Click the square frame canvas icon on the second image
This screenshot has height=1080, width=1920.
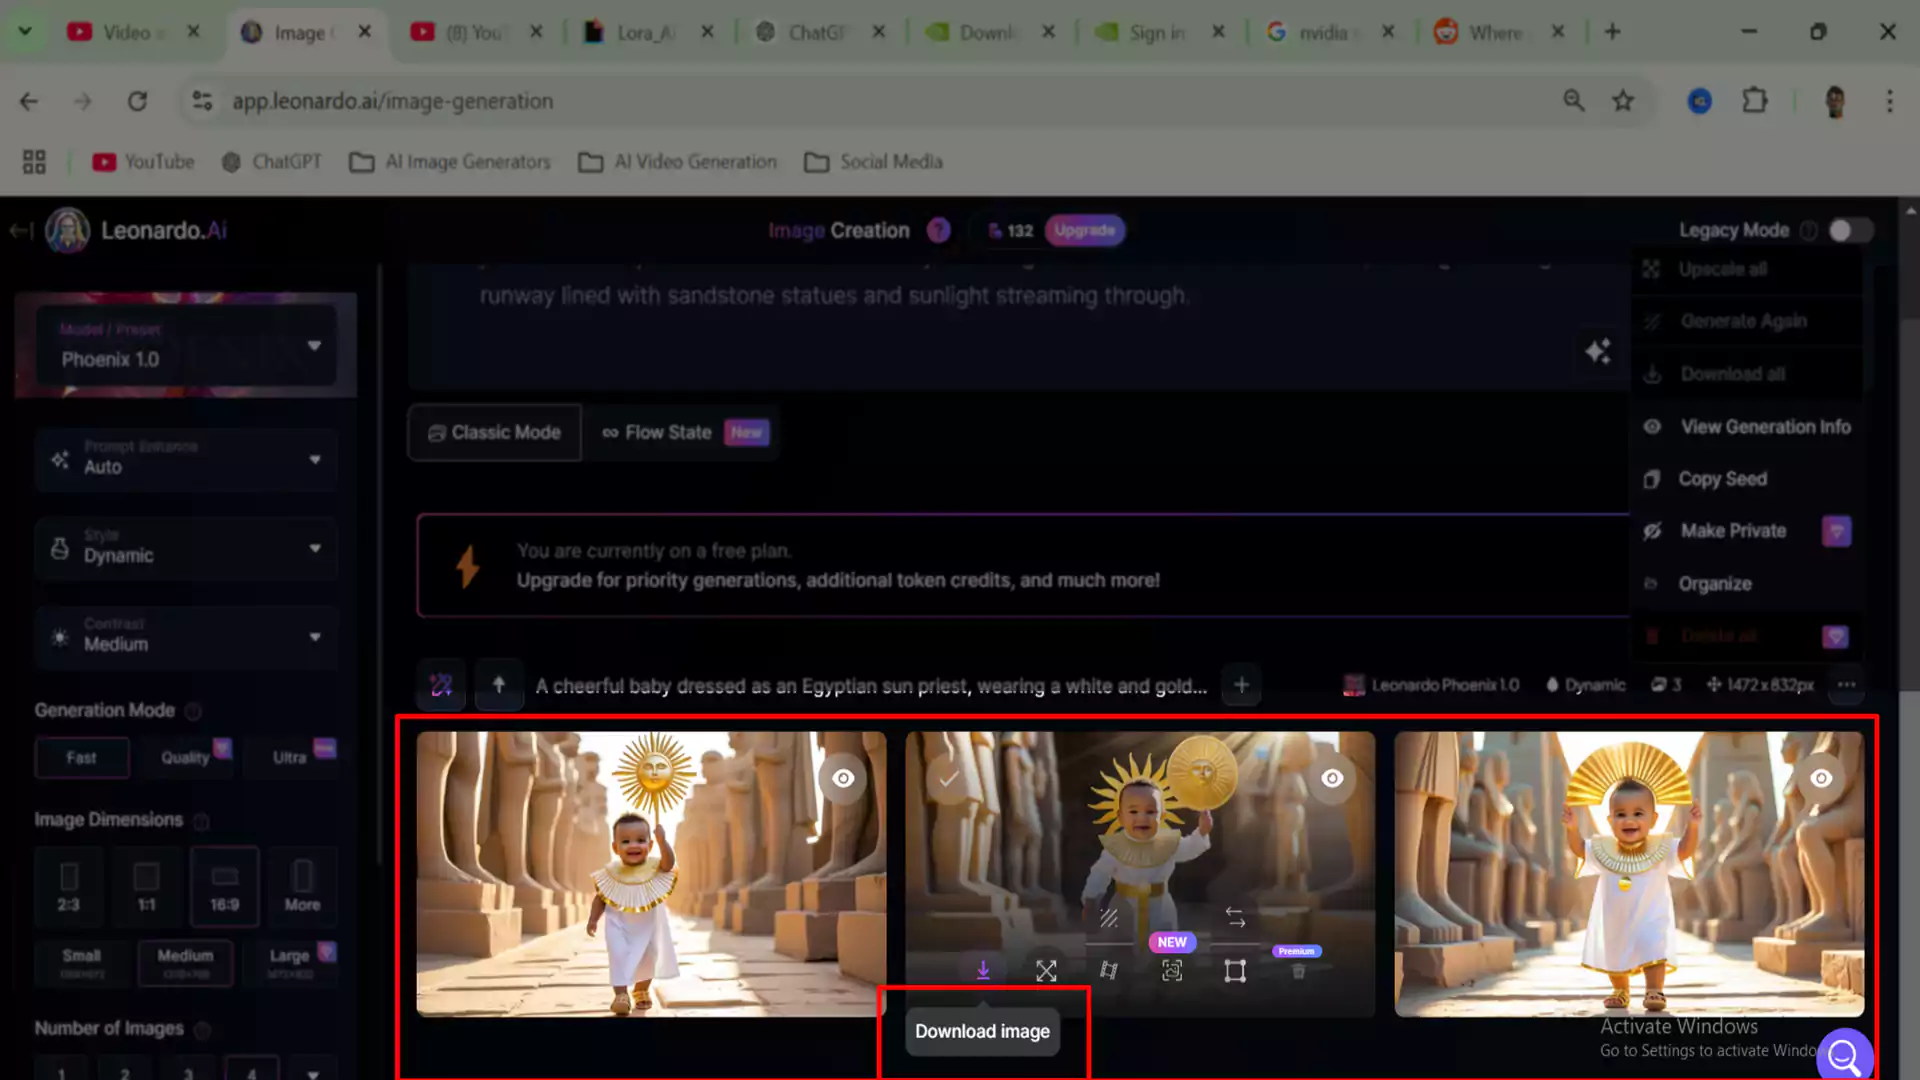(1235, 971)
